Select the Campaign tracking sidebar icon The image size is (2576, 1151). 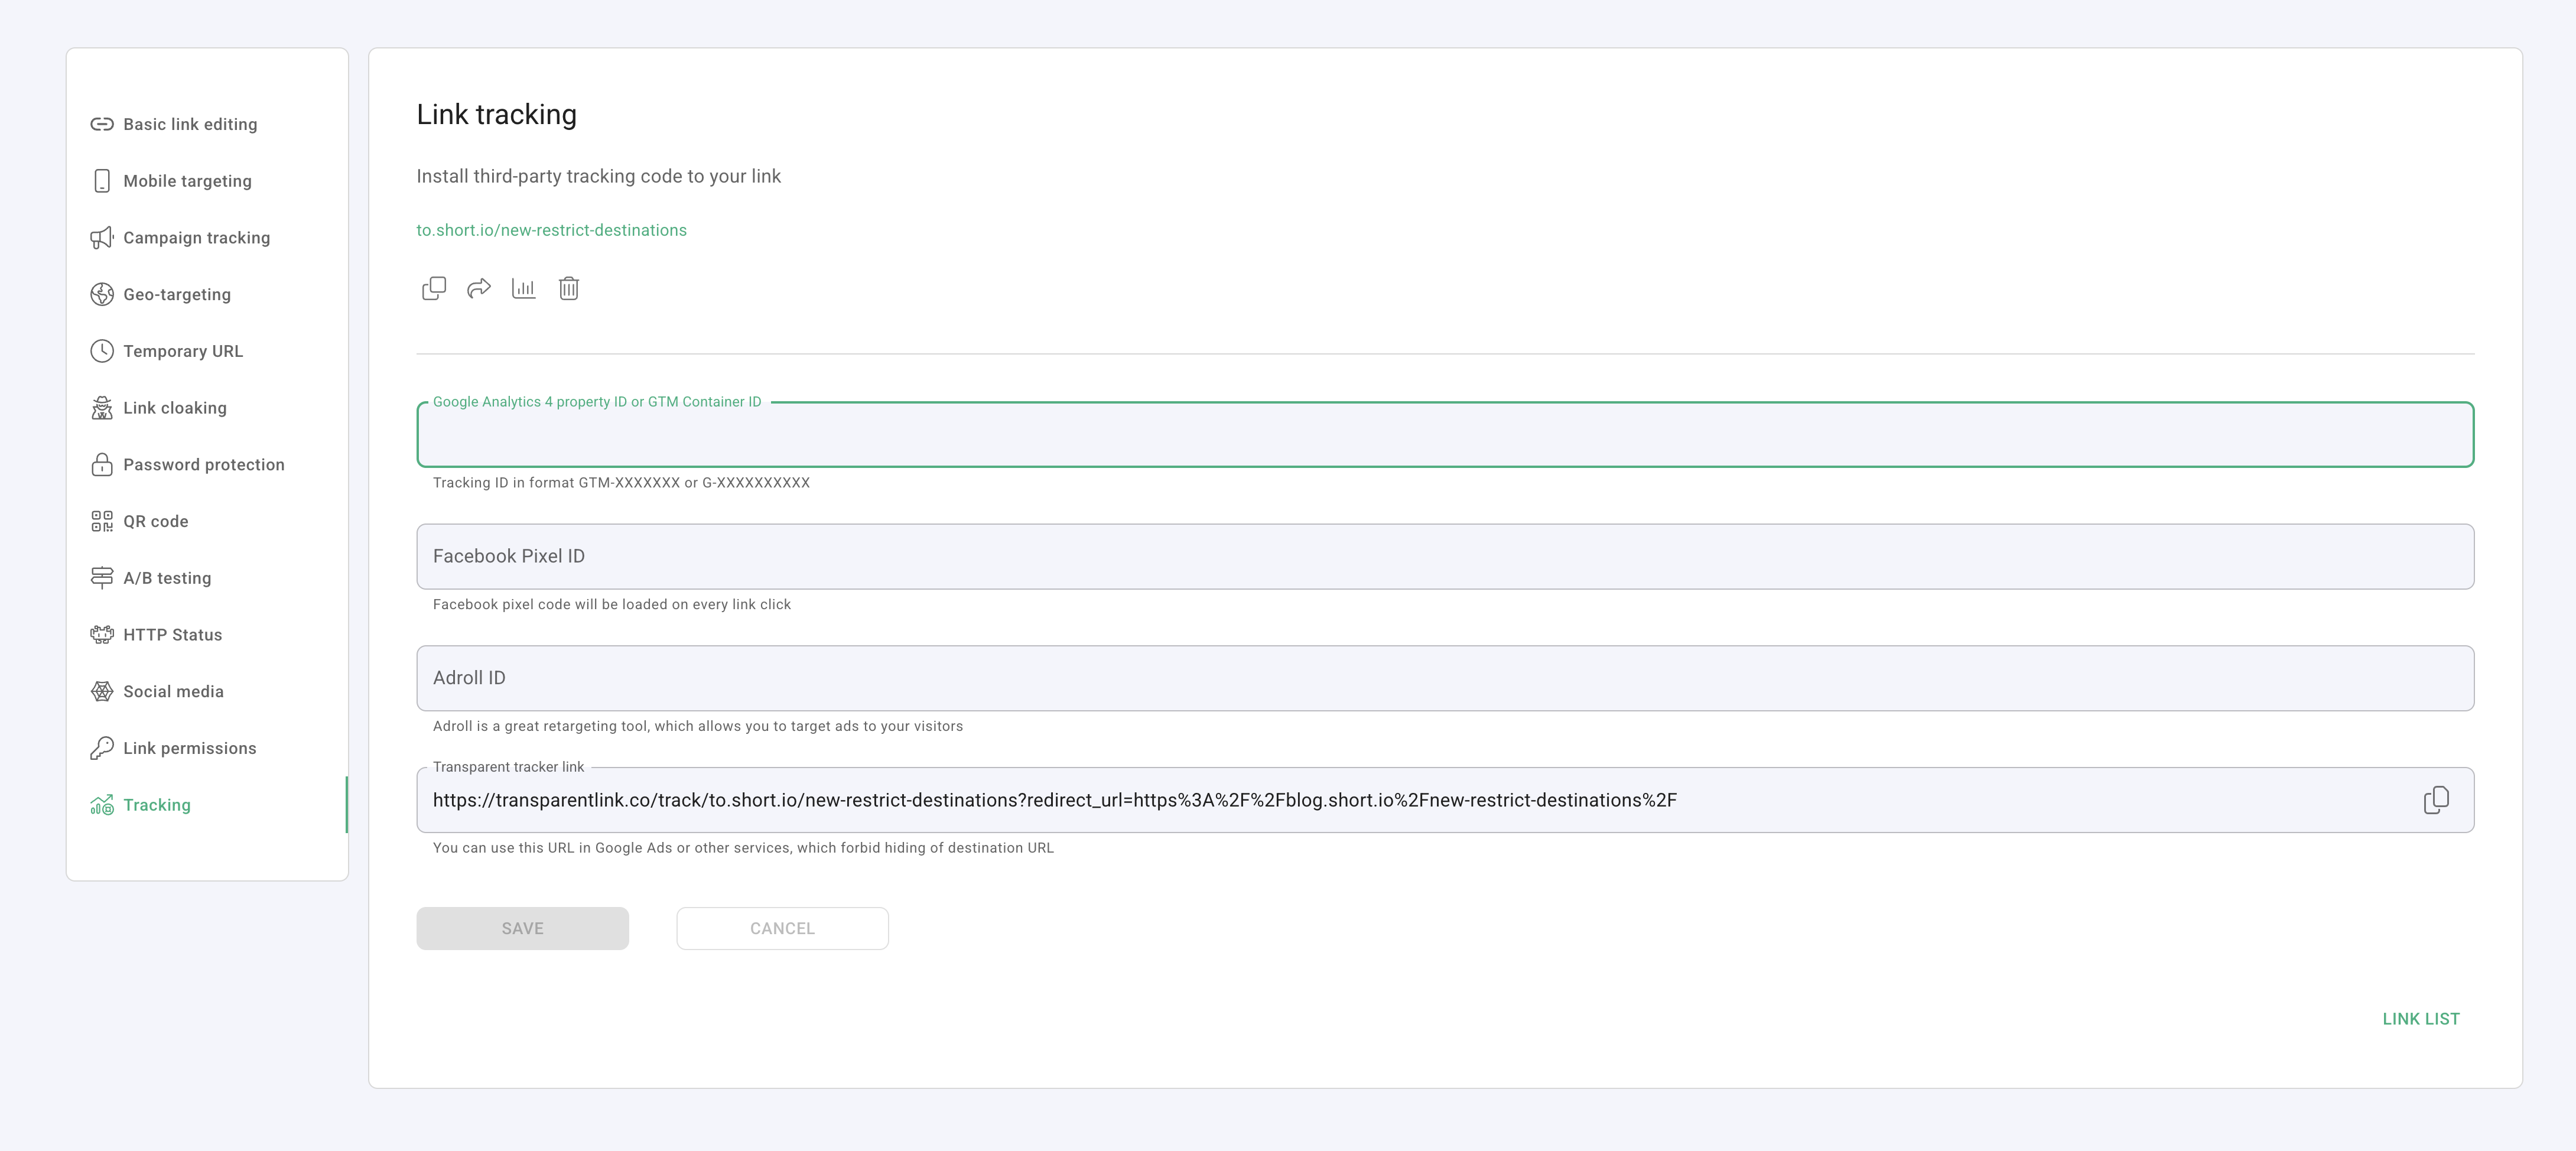pos(102,238)
